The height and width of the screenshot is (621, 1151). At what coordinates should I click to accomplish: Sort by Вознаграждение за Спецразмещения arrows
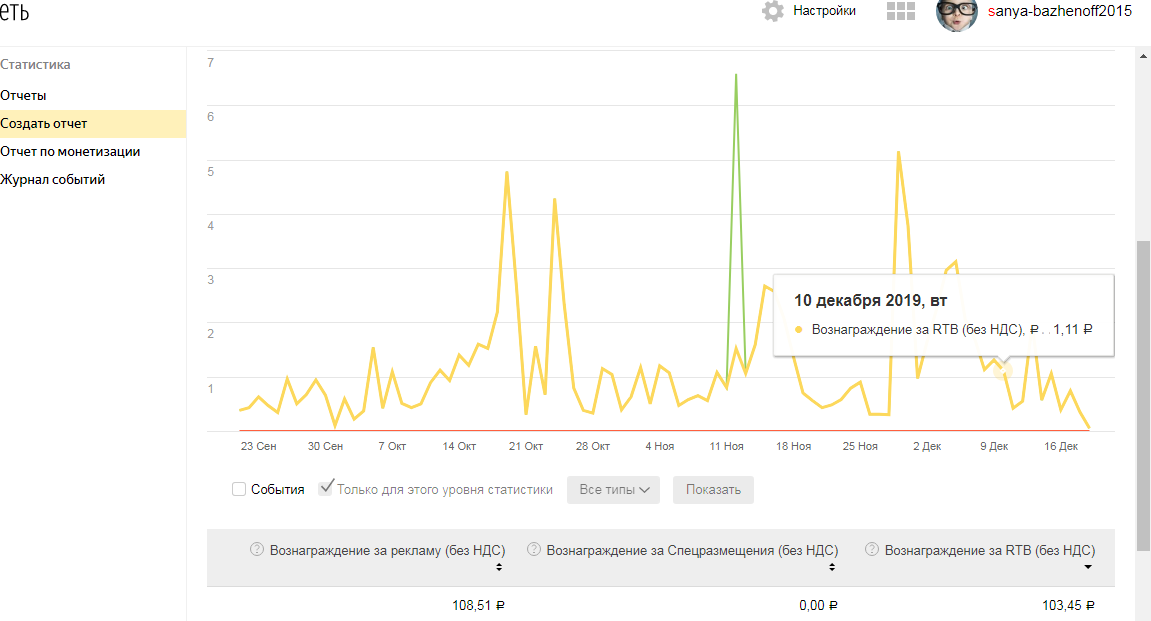coord(832,568)
